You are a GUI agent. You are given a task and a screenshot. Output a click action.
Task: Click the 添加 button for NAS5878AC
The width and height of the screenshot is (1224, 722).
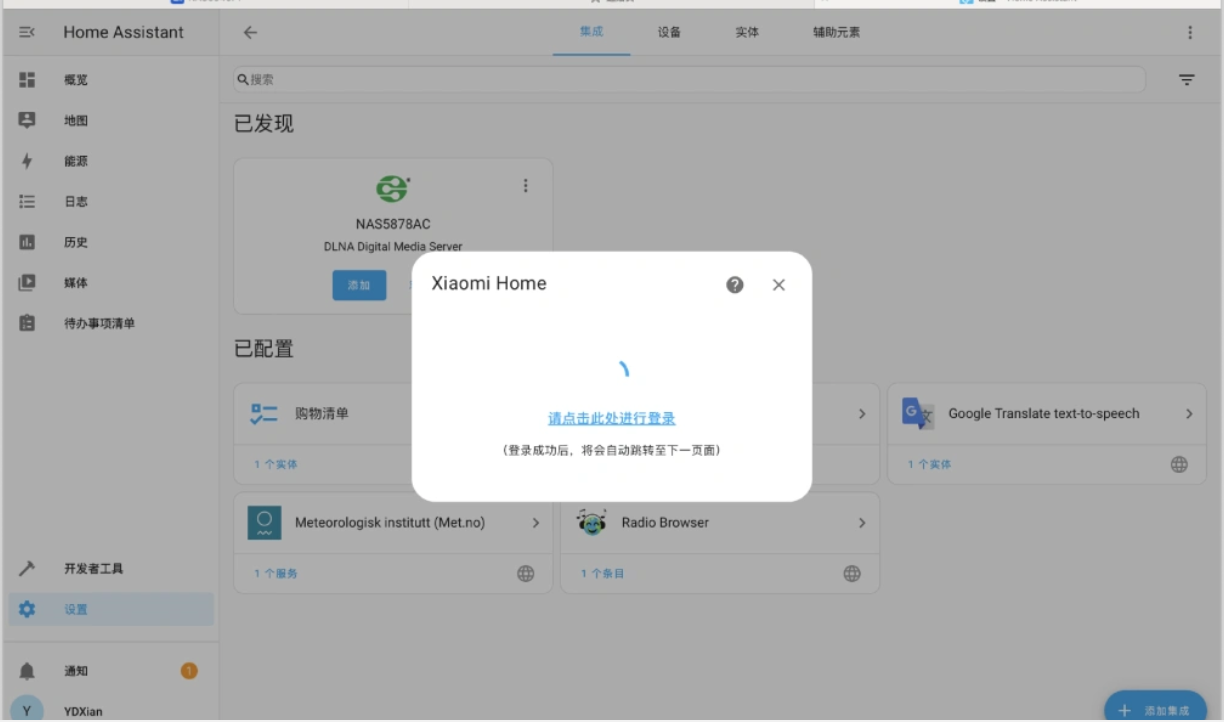359,285
